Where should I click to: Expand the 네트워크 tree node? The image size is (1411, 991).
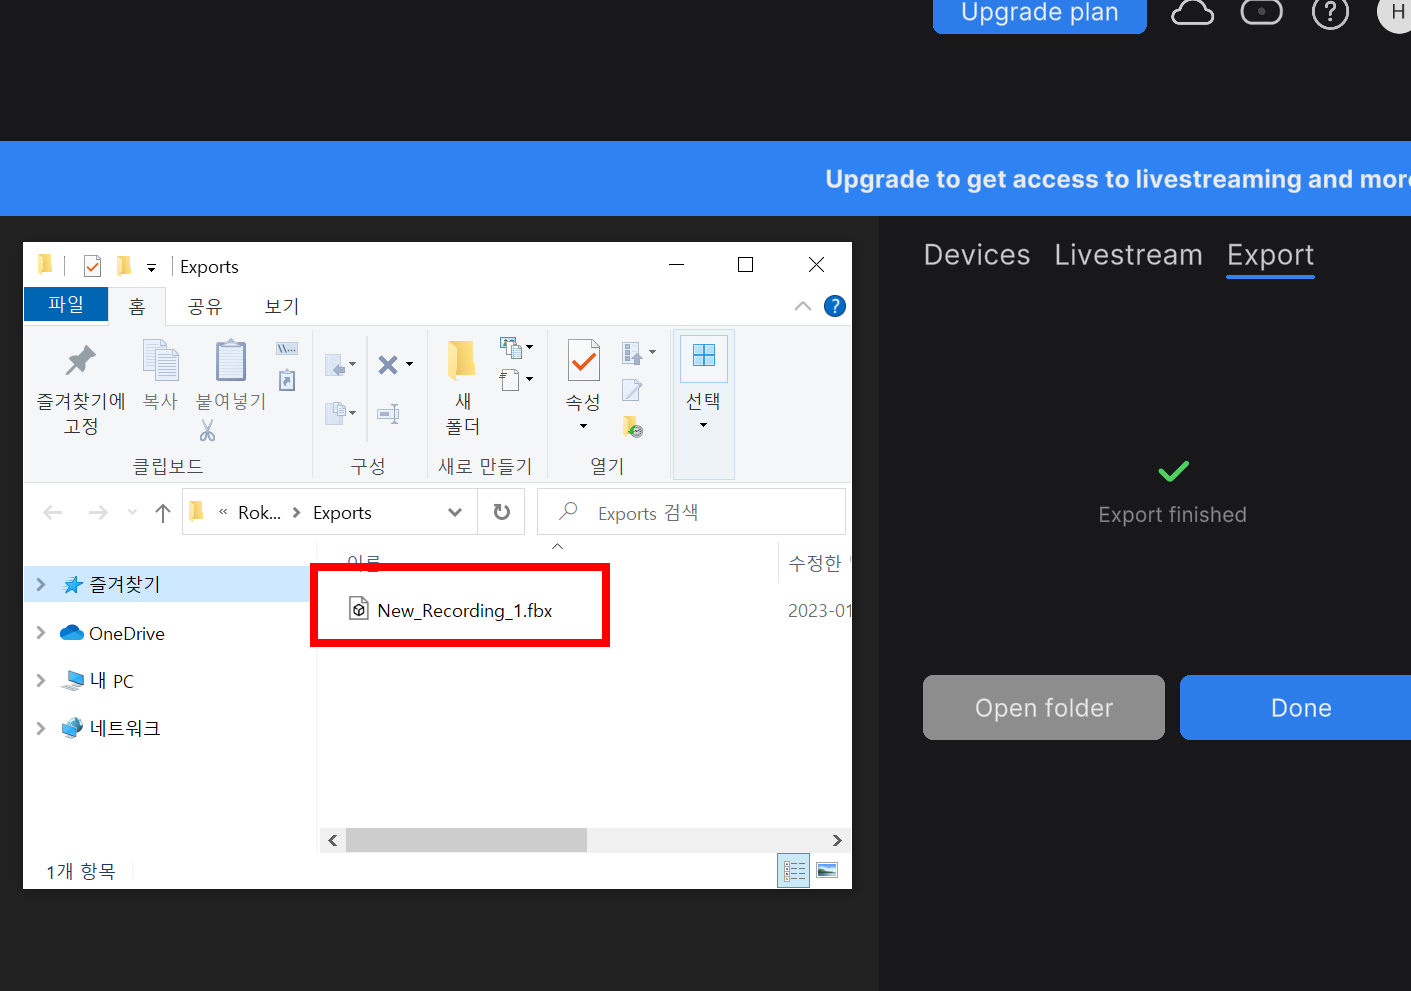(x=41, y=728)
